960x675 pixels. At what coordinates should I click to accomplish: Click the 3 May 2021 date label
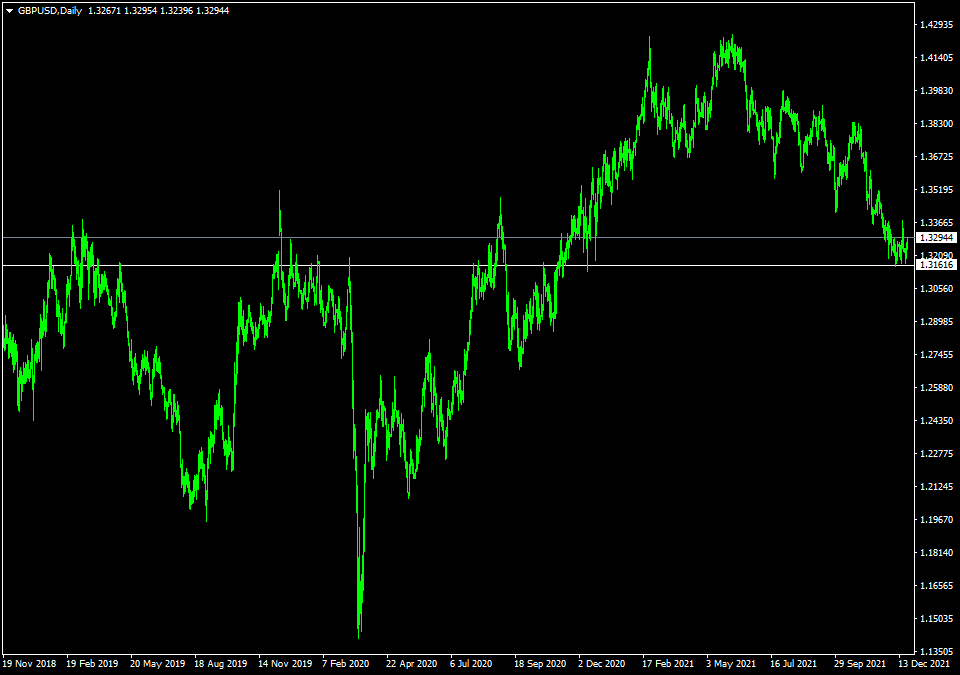click(x=731, y=664)
